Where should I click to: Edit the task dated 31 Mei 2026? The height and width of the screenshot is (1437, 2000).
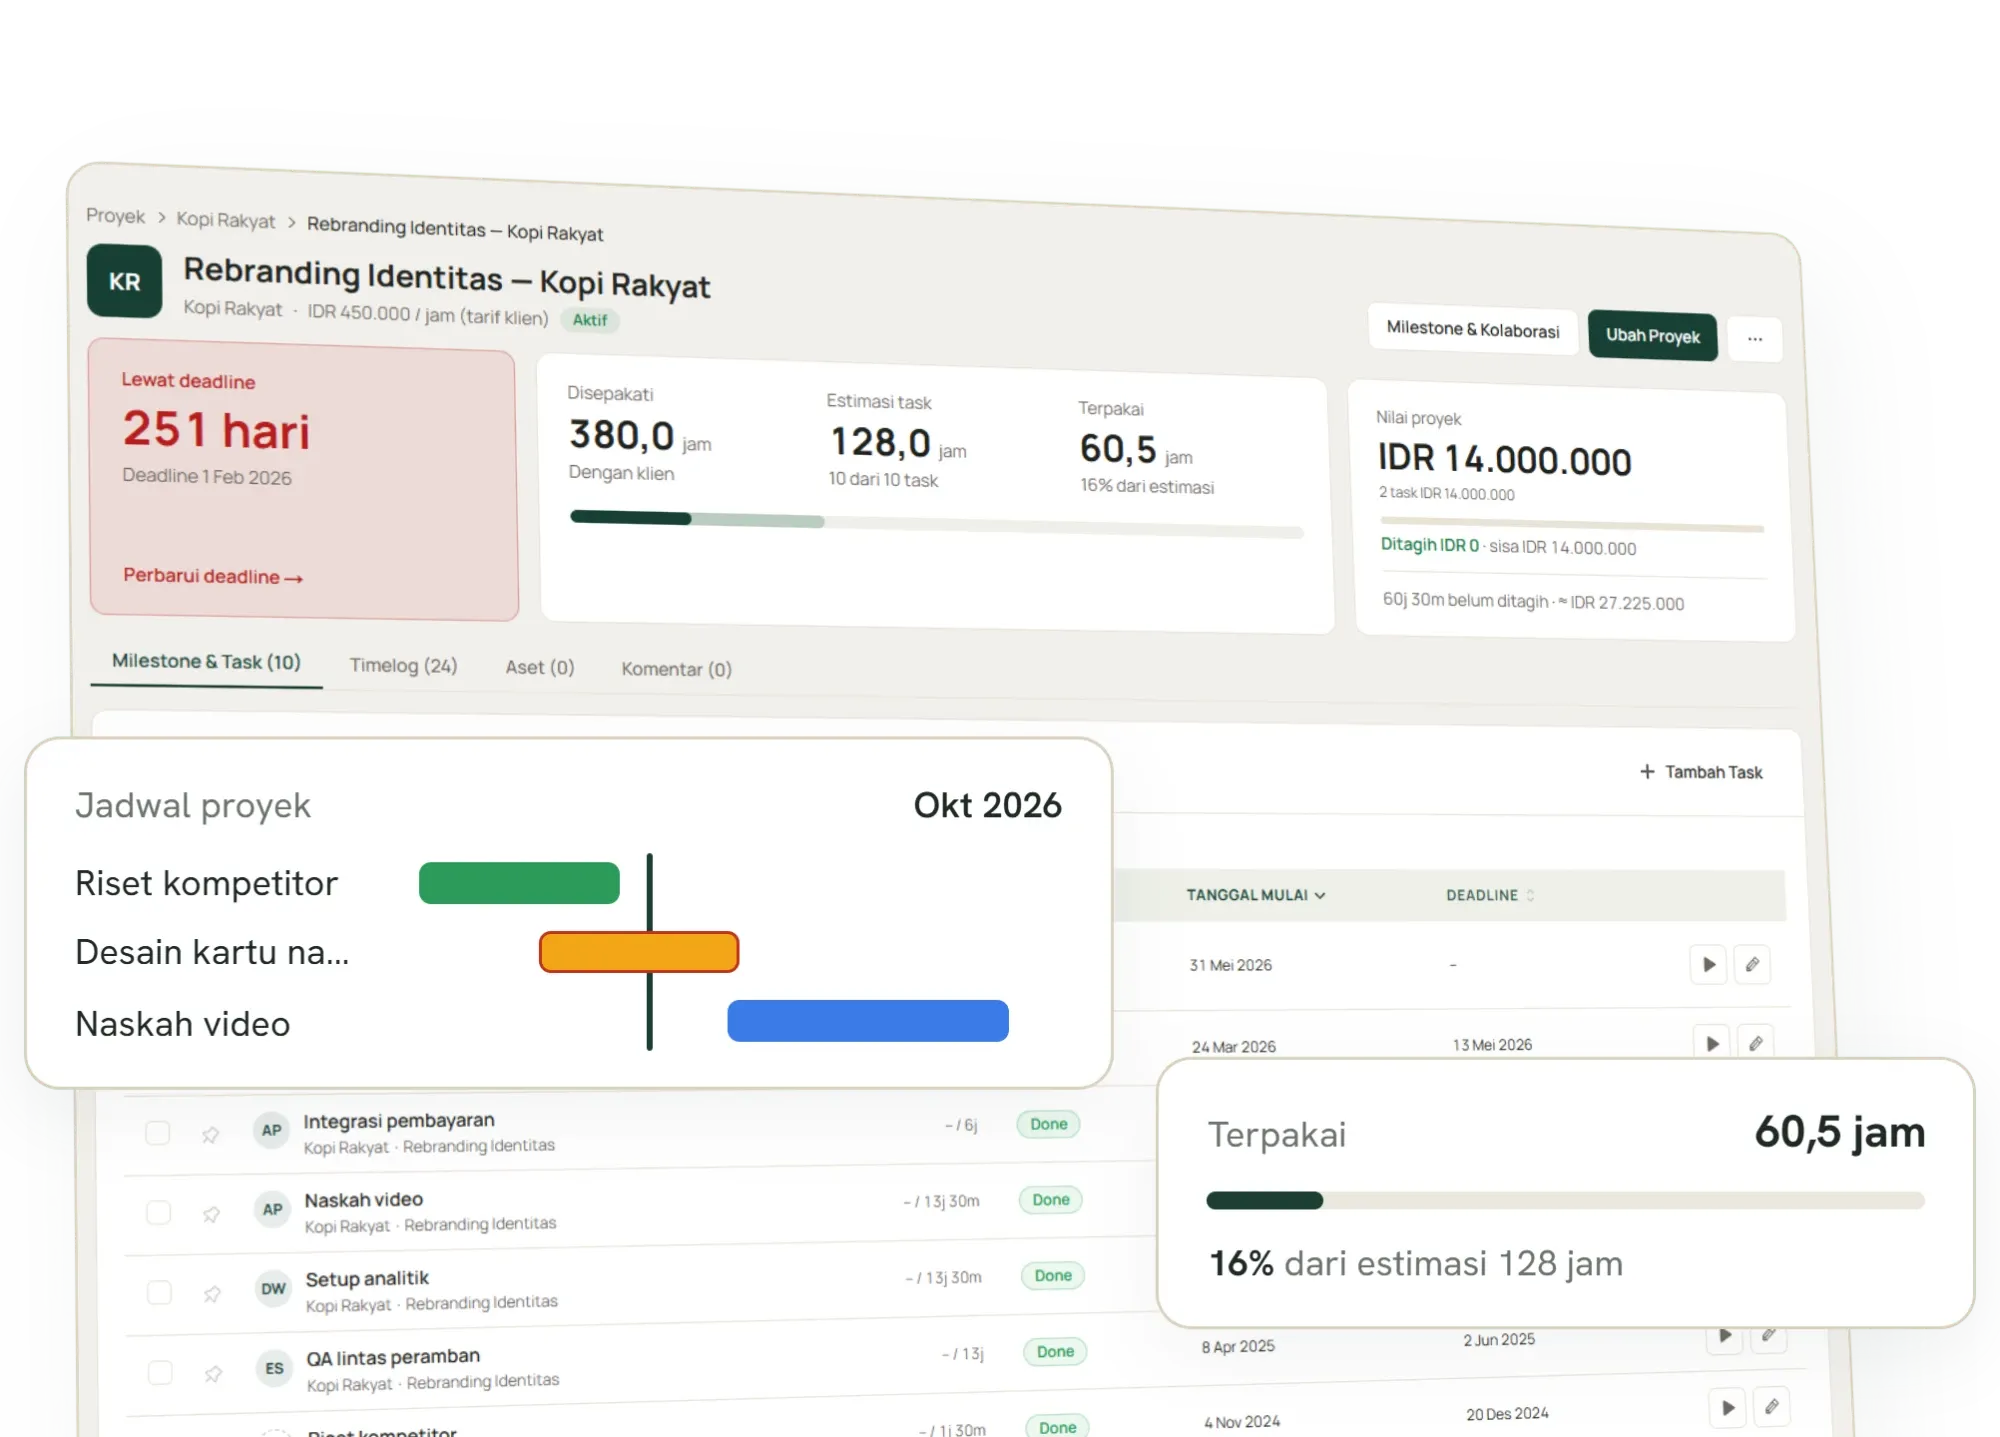coord(1752,965)
